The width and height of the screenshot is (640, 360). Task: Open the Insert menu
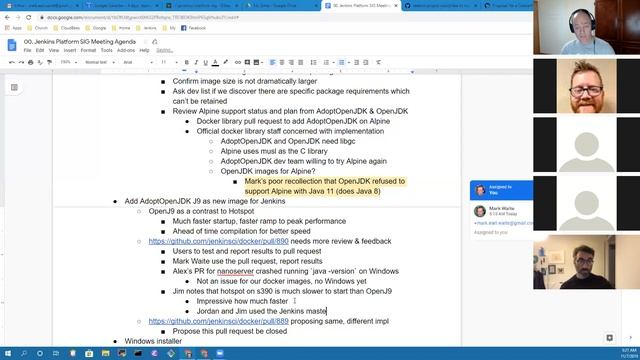[x=70, y=50]
